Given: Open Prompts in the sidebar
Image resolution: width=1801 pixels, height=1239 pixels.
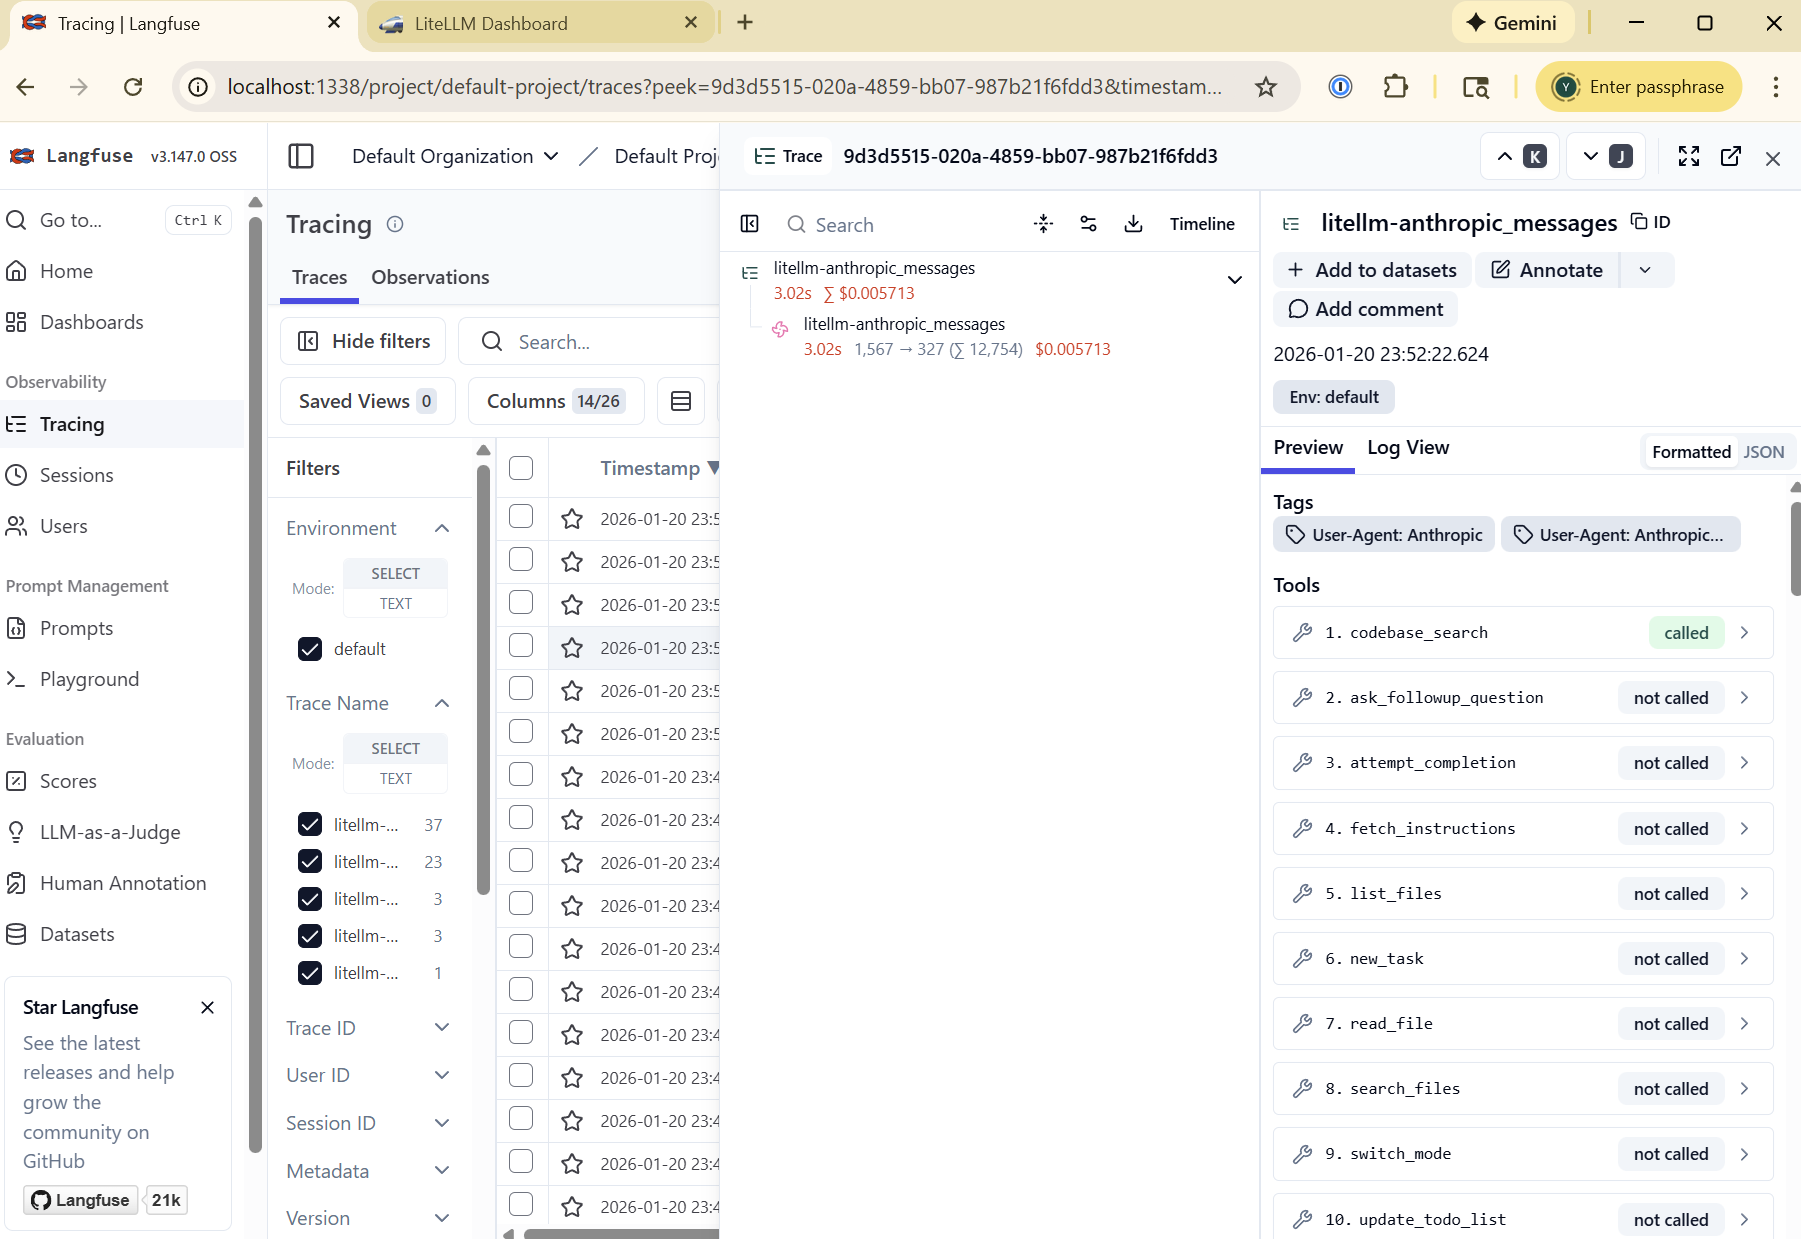Looking at the screenshot, I should tap(76, 628).
